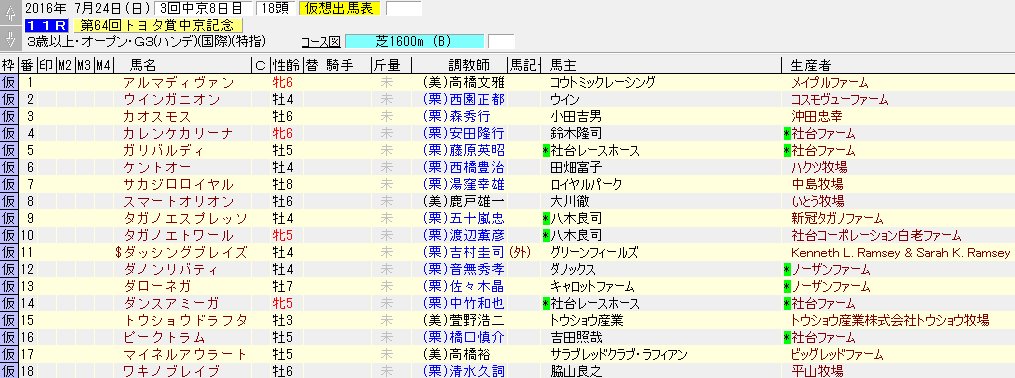Click the 仮 frame cell in row 18
This screenshot has width=1015, height=378.
point(9,371)
